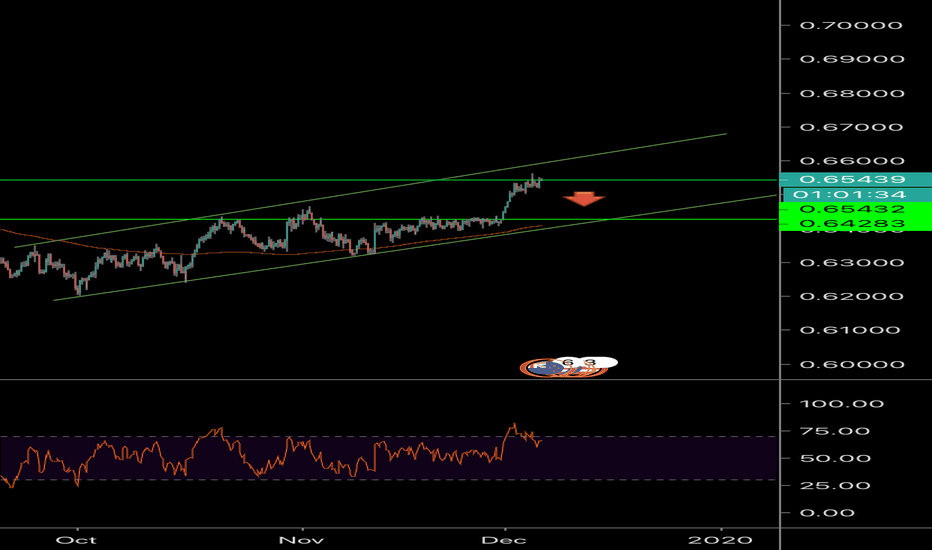Click the red down arrow marker
The height and width of the screenshot is (550, 932).
[x=584, y=198]
